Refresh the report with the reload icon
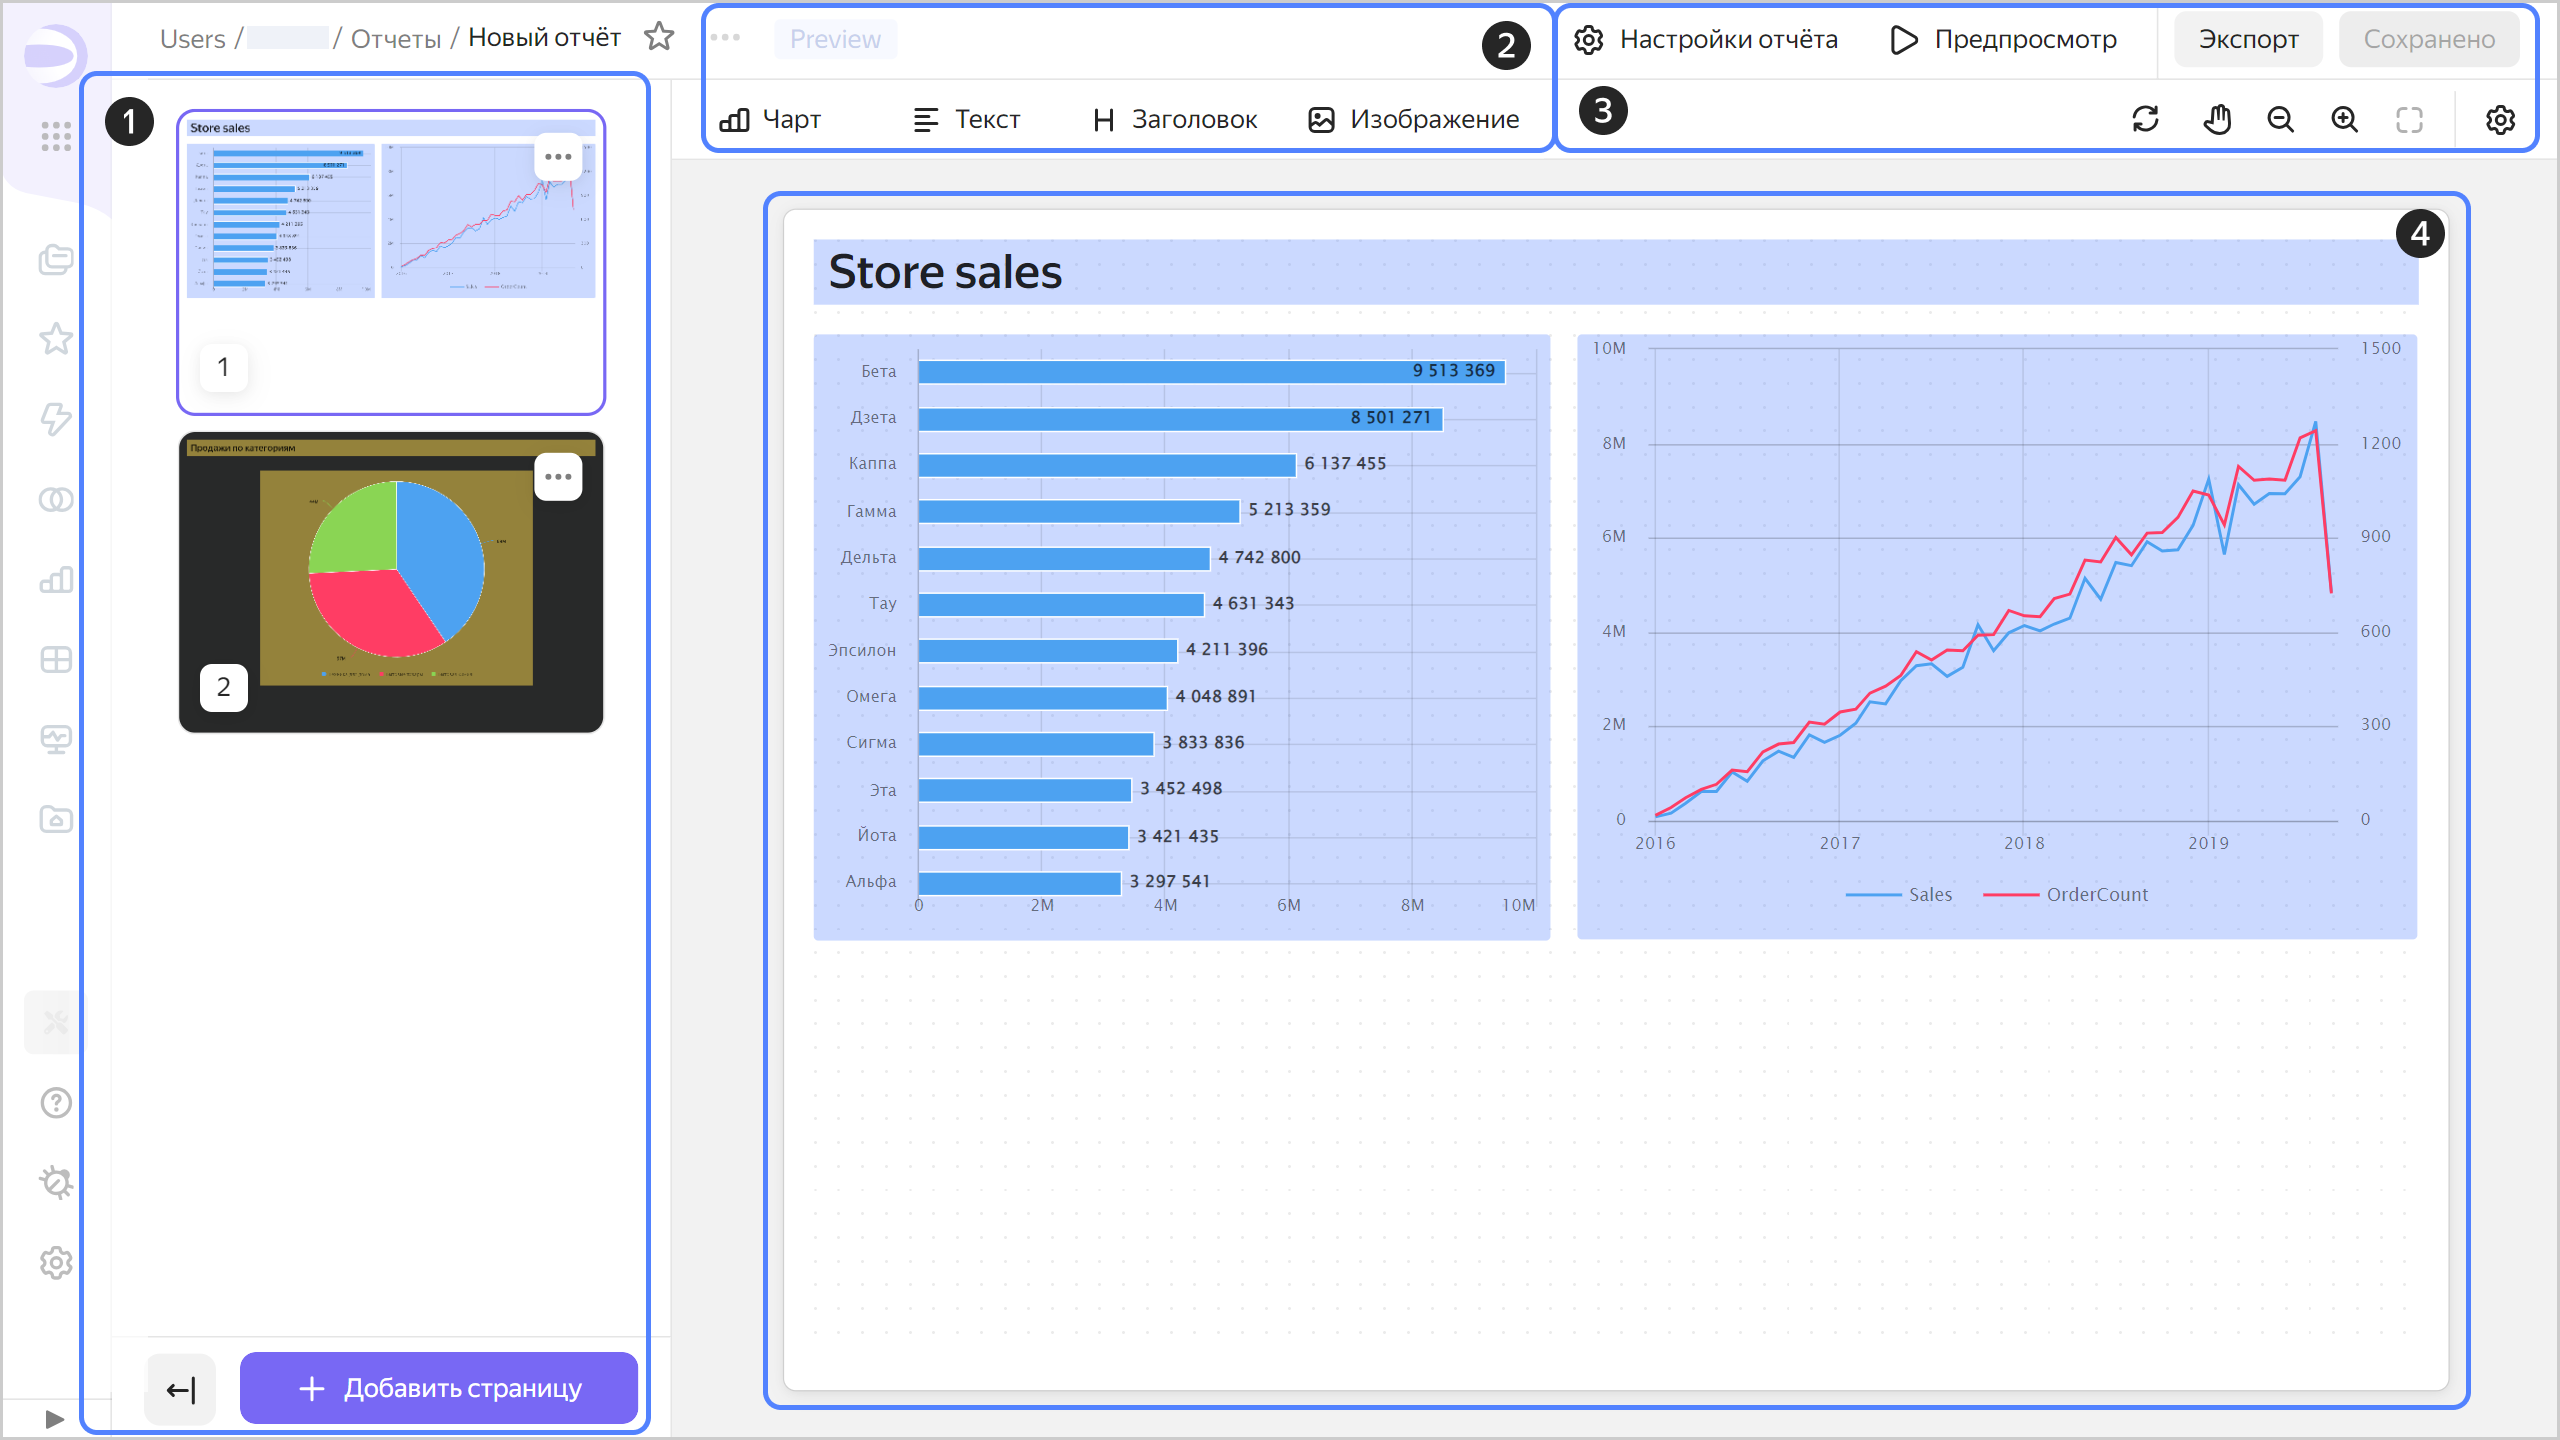Image resolution: width=2560 pixels, height=1440 pixels. (x=2145, y=119)
